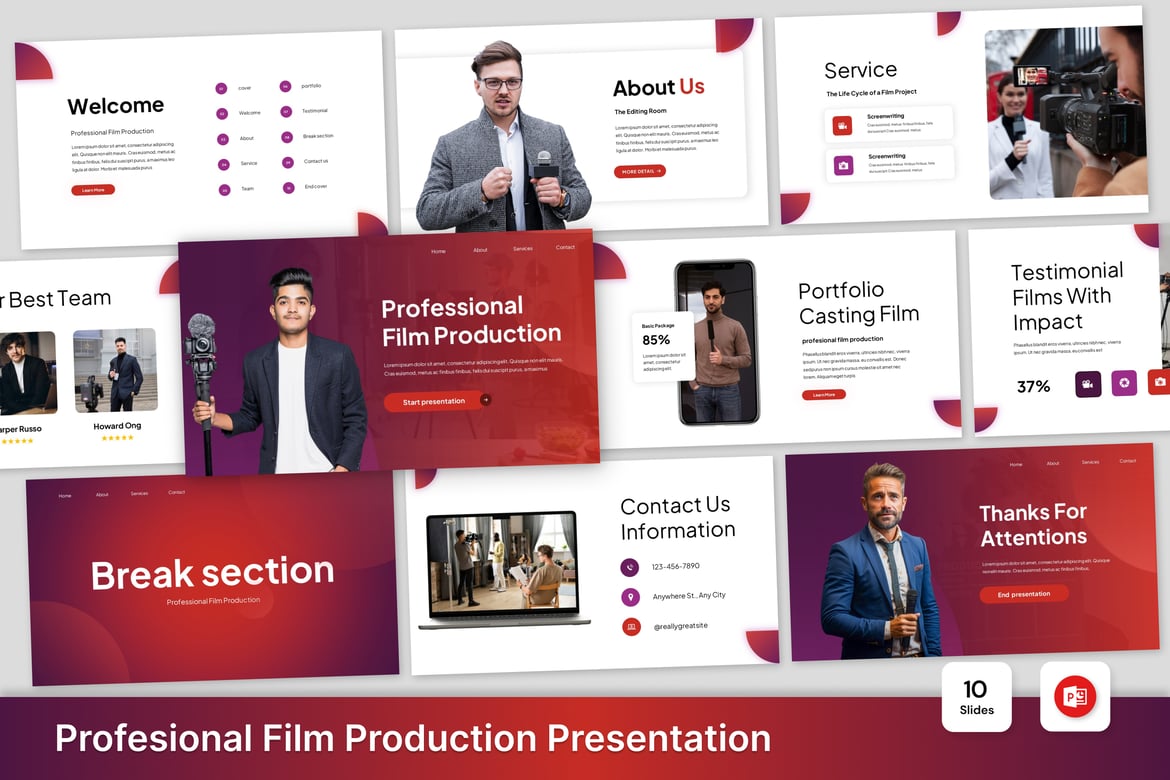Click the camera operator photo on Service slide
The image size is (1170, 780).
(x=1066, y=112)
